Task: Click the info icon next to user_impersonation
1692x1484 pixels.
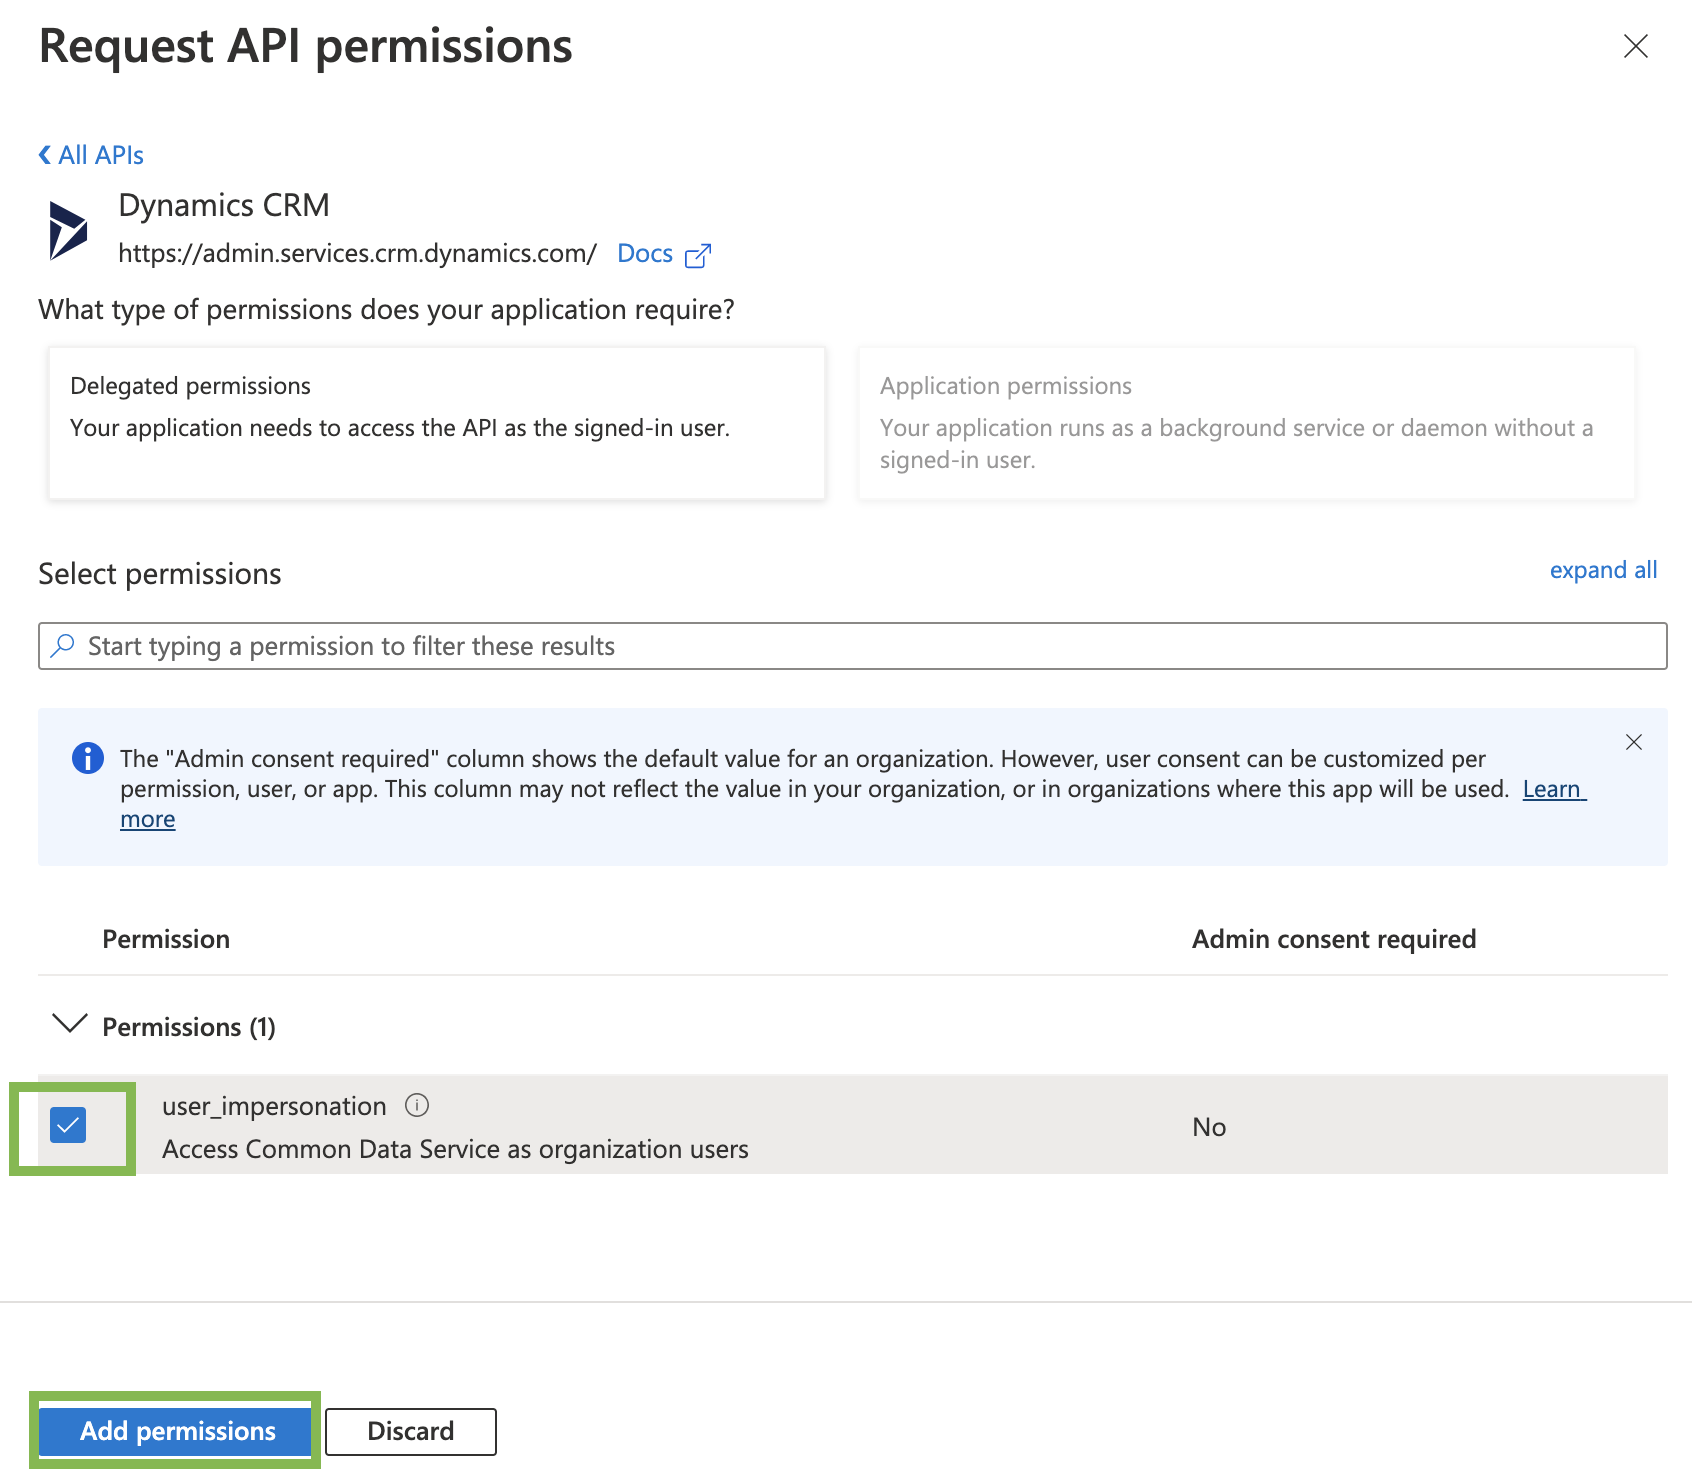Action: pos(417,1105)
